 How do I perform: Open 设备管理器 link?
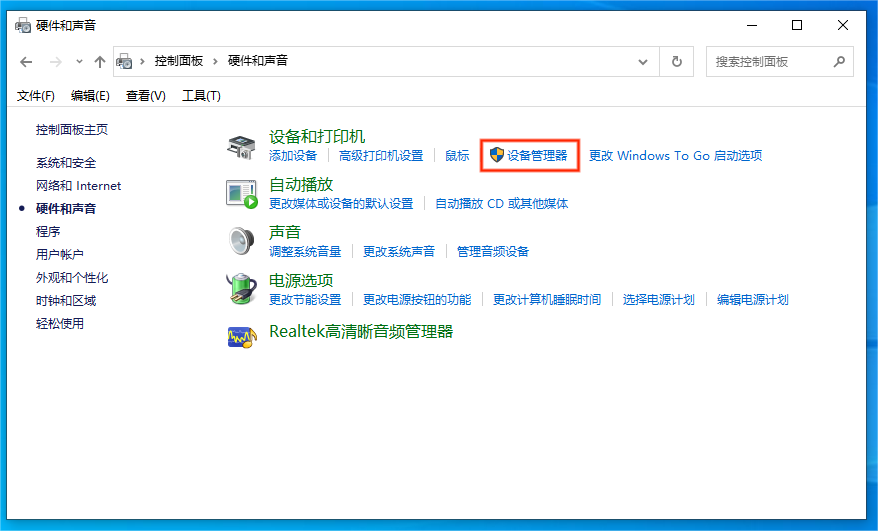click(537, 156)
